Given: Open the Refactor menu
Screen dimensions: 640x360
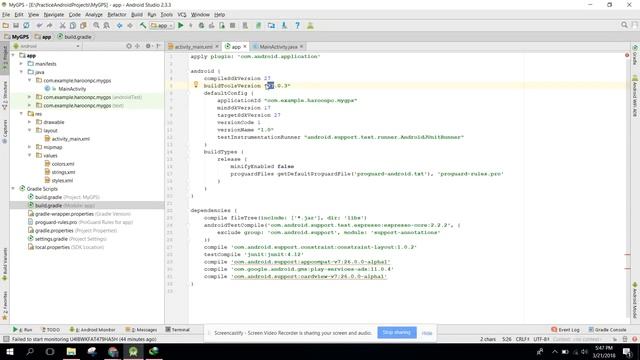Looking at the screenshot, I should point(117,14).
